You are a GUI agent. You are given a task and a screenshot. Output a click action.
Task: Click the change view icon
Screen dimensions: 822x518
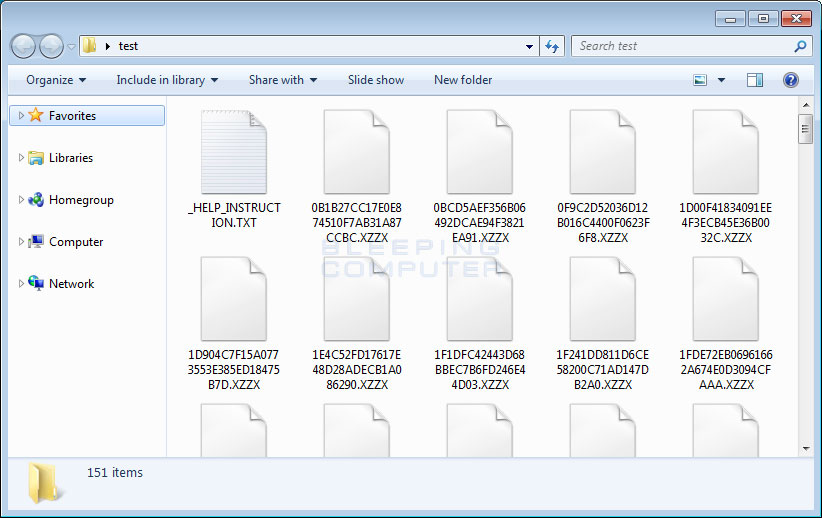pos(701,80)
